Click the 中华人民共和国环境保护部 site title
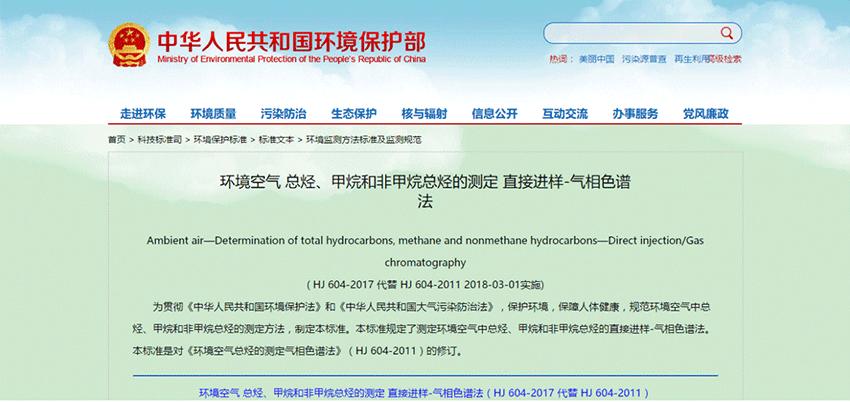 (x=292, y=42)
